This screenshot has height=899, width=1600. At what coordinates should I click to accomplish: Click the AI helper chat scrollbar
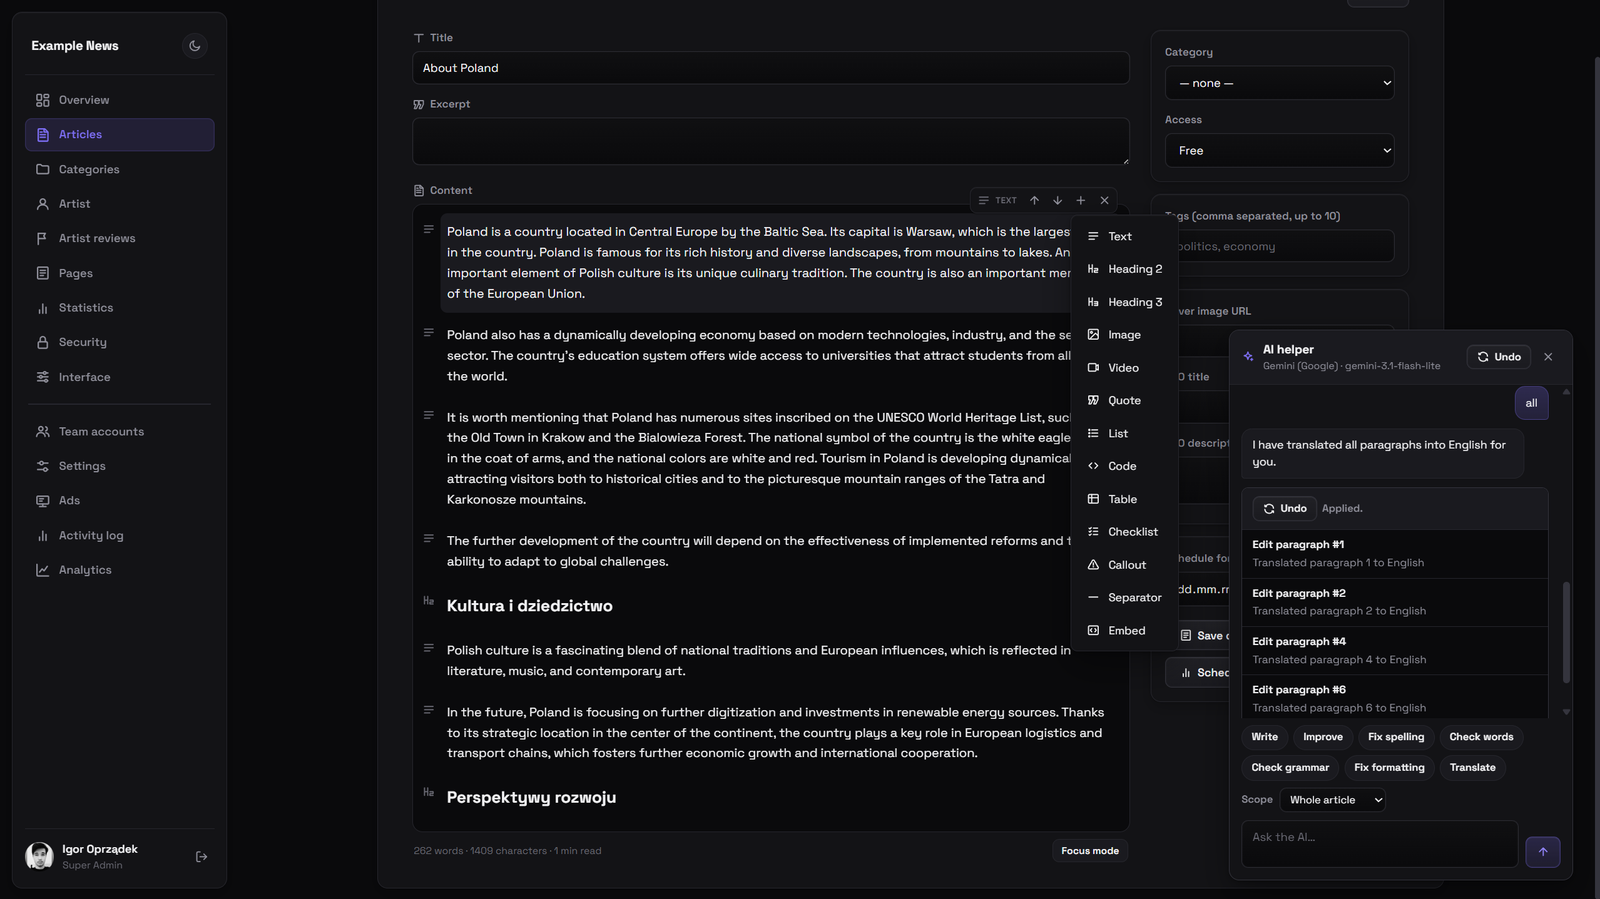tap(1566, 632)
